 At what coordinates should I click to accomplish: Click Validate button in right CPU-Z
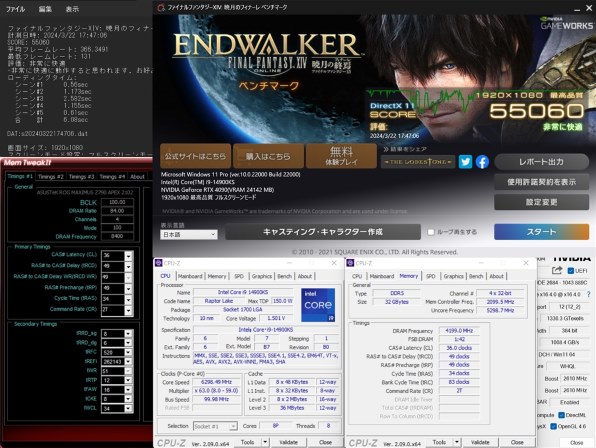point(480,442)
